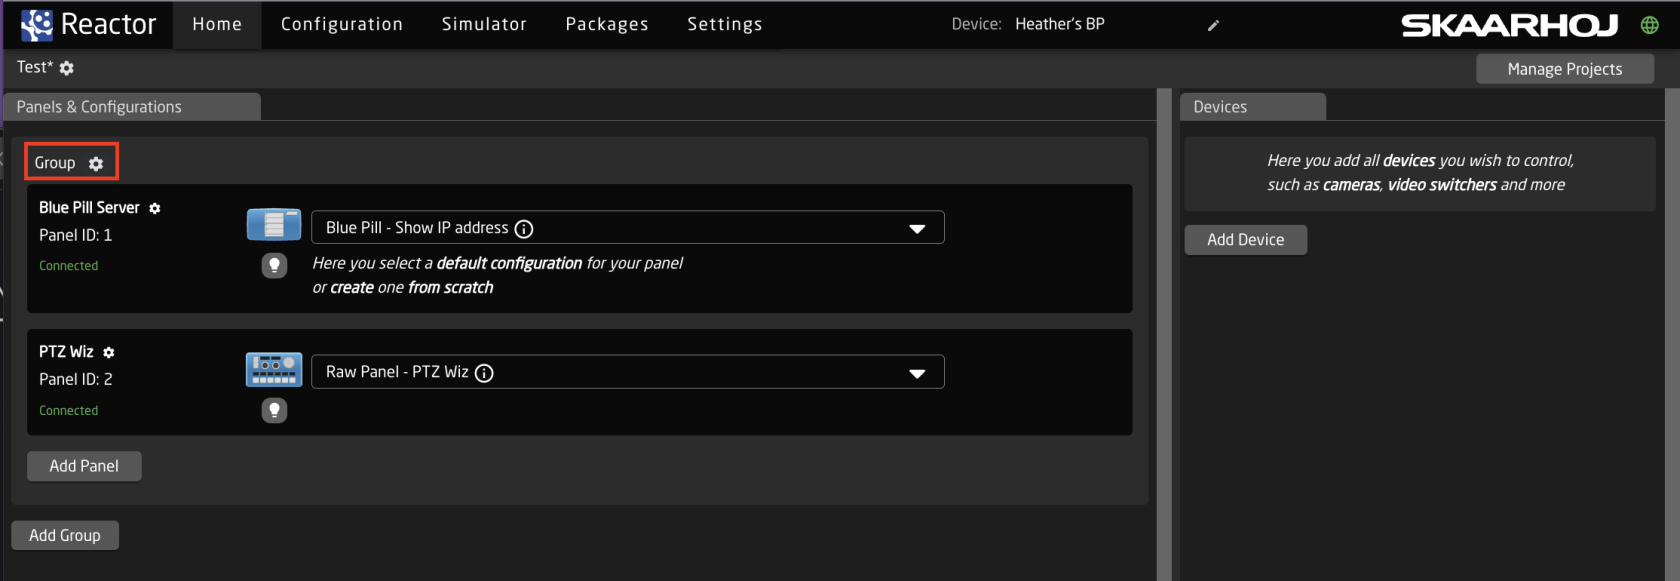Click Add Panel button

84,466
